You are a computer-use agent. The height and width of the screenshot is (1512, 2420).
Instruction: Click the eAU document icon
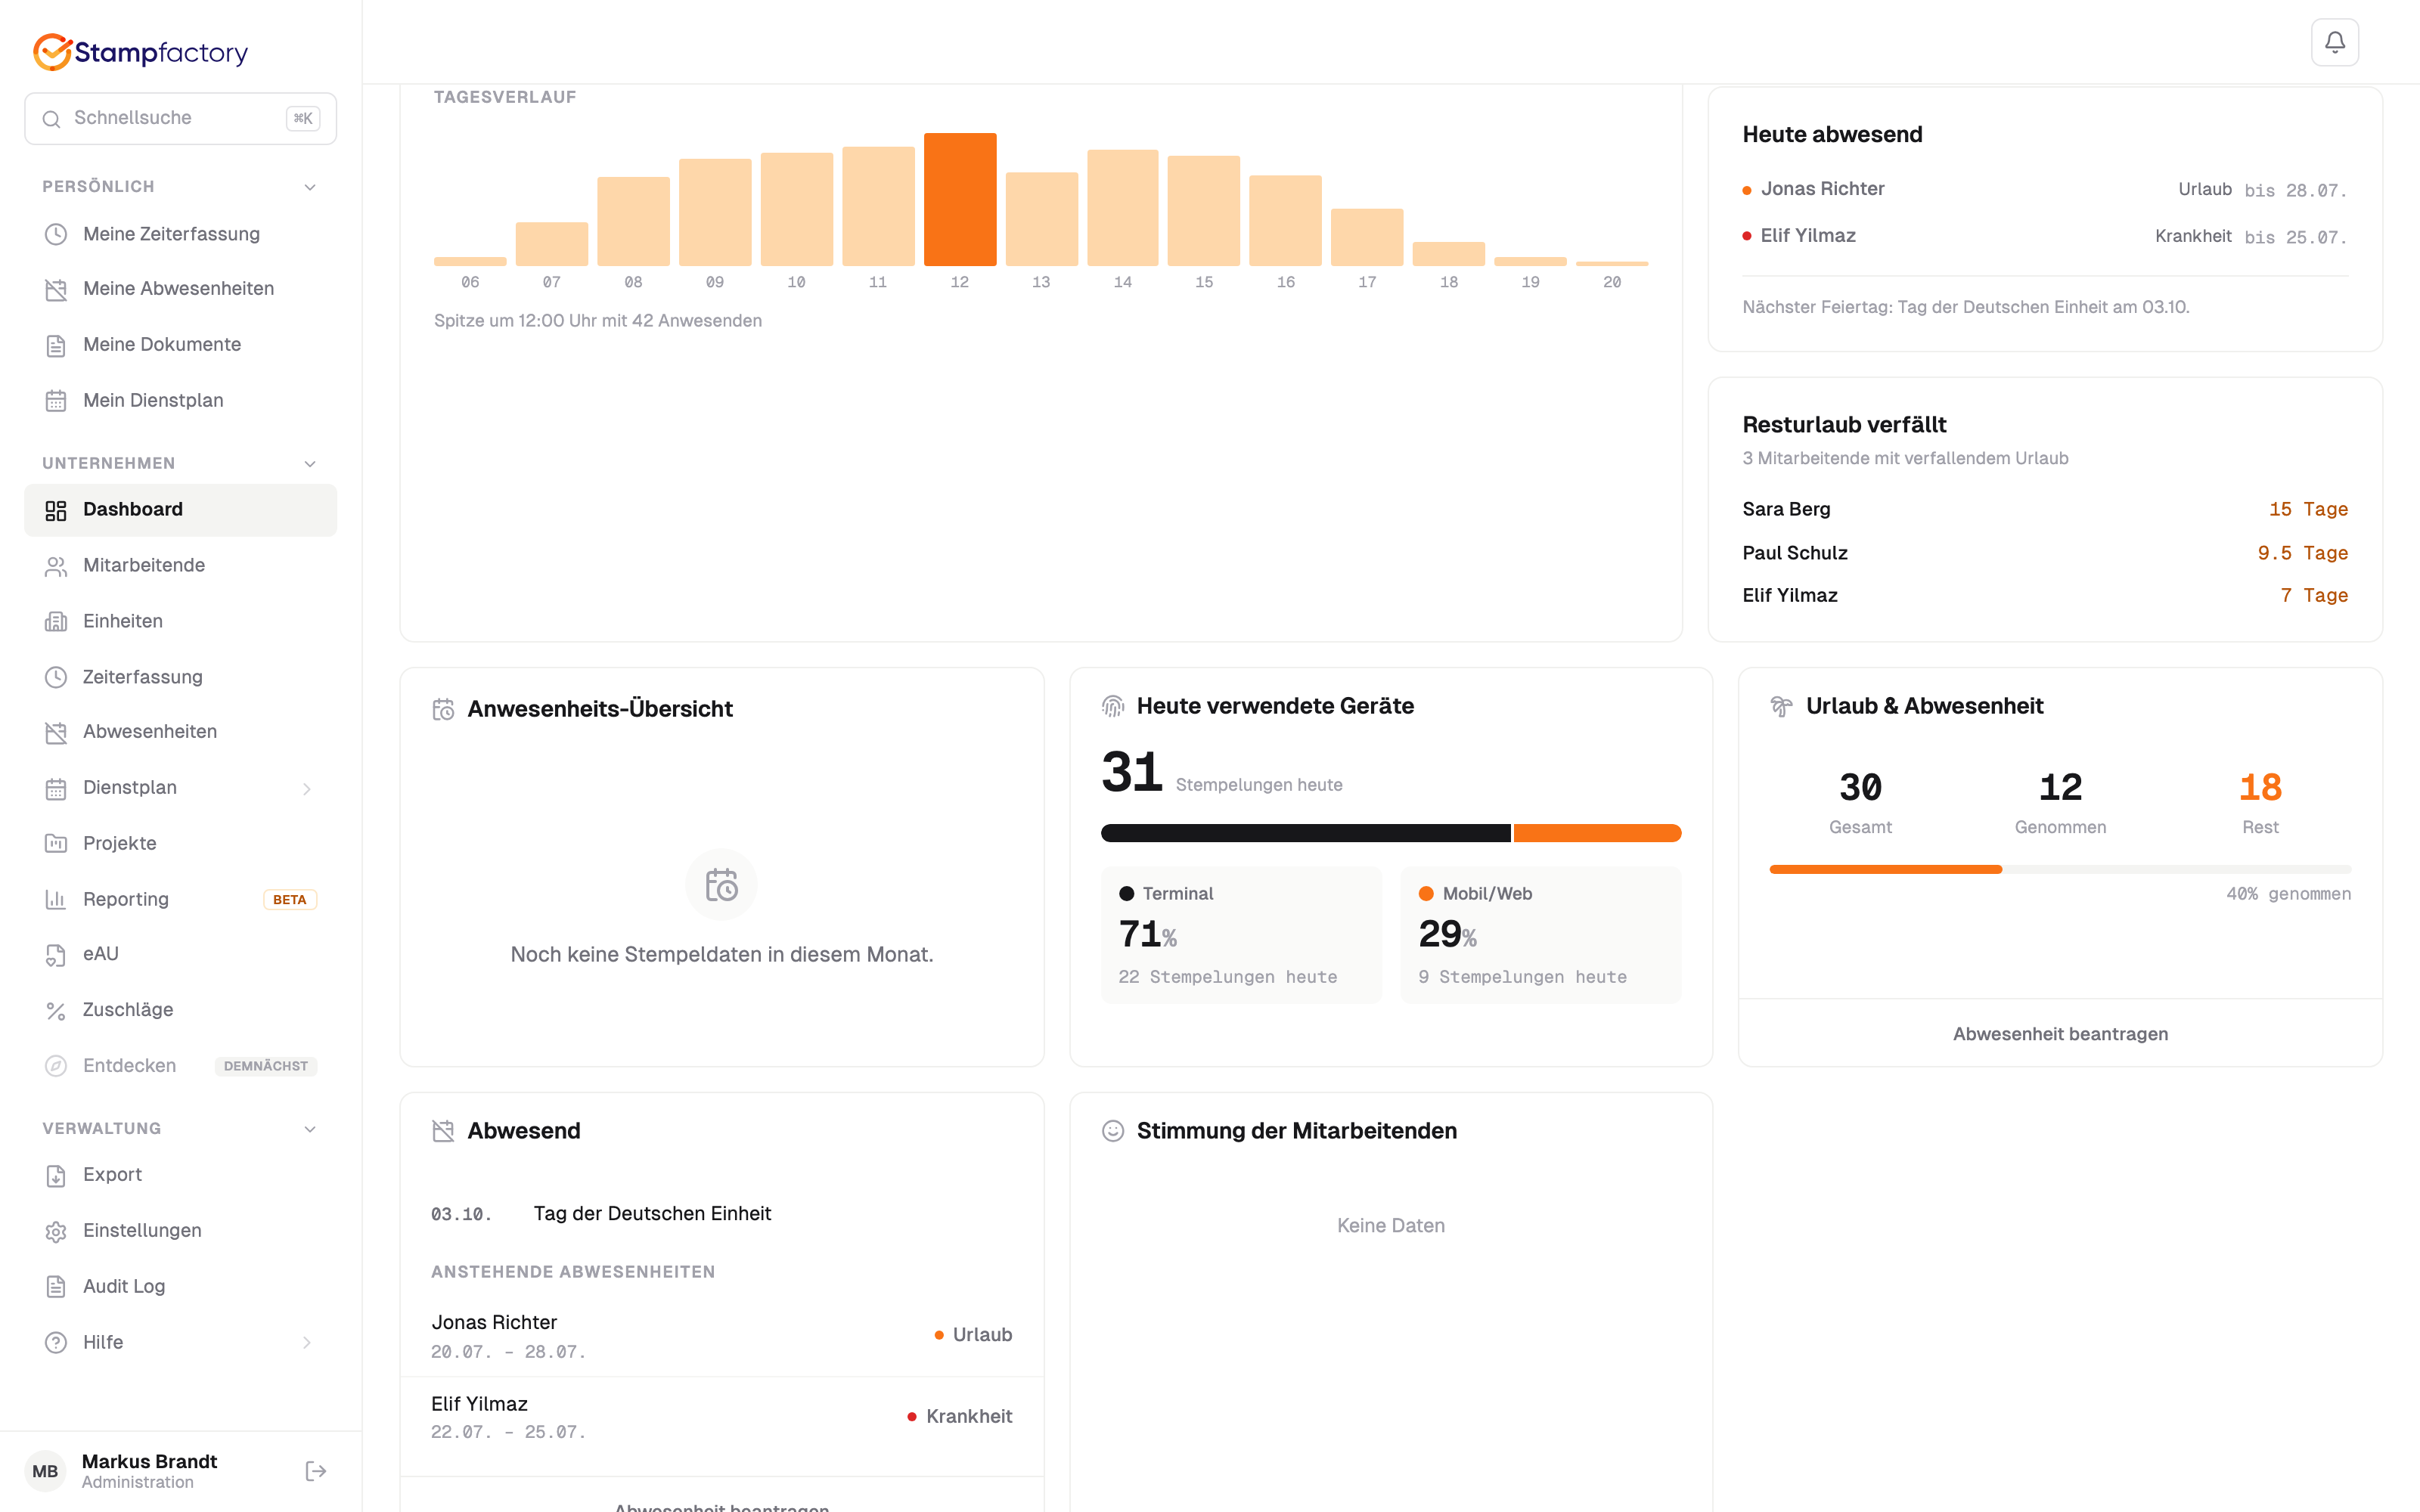pyautogui.click(x=56, y=954)
